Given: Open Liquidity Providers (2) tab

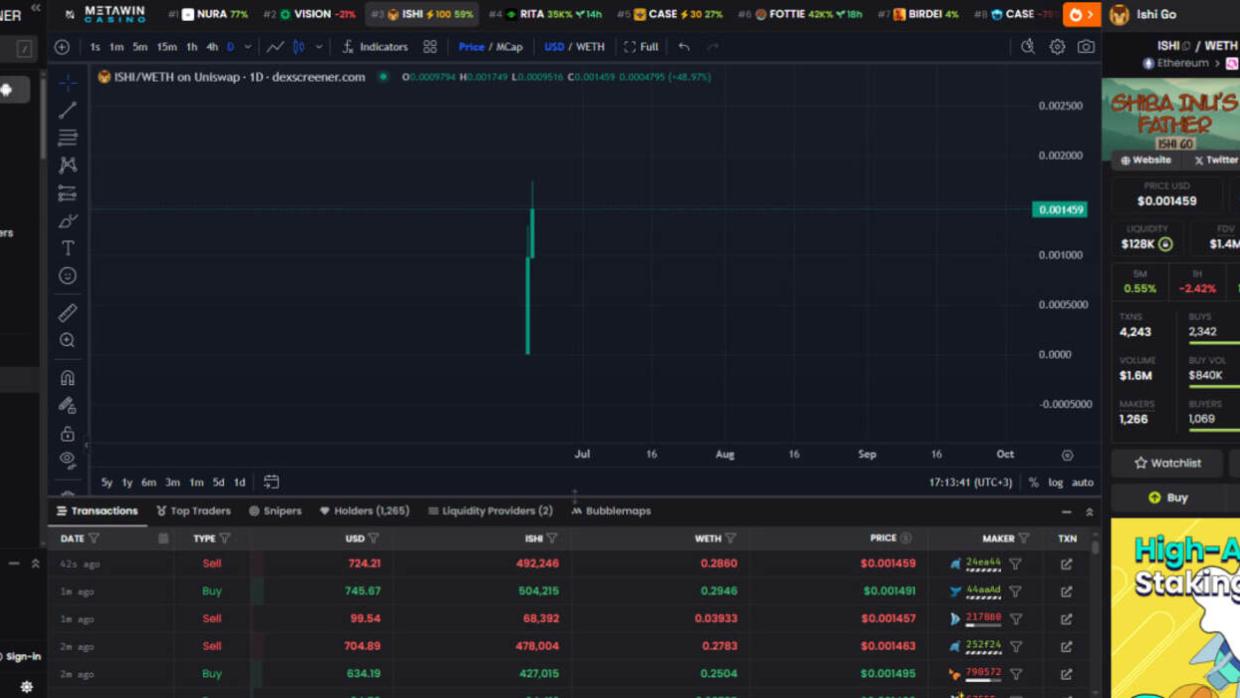Looking at the screenshot, I should tap(490, 511).
